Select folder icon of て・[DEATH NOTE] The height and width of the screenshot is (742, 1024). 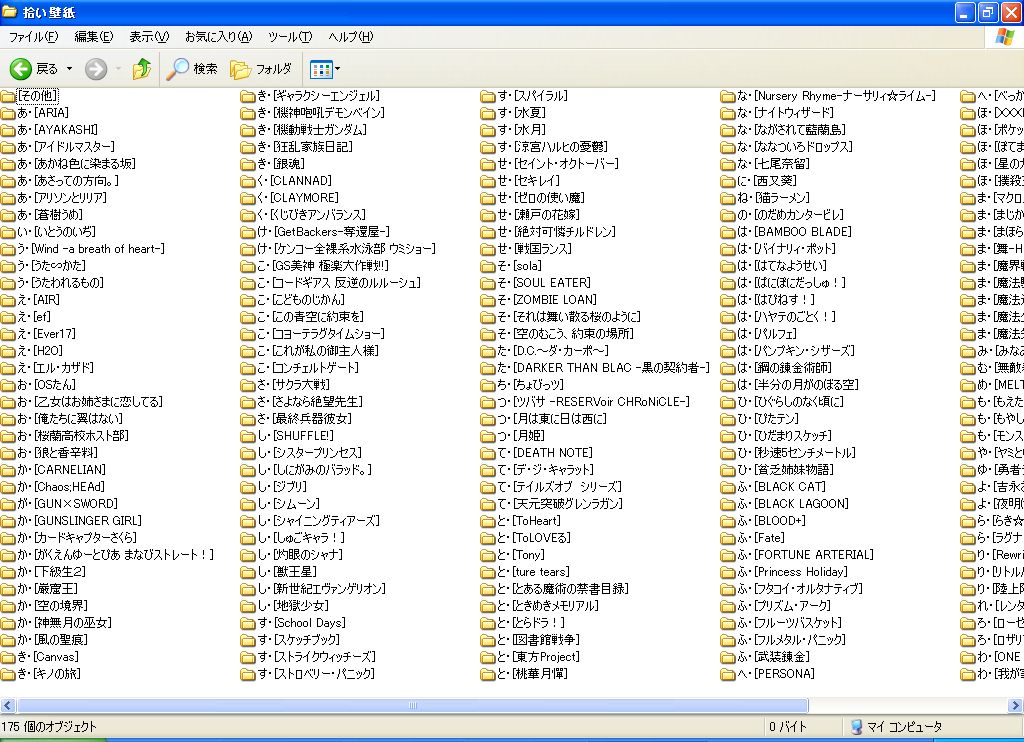point(487,453)
